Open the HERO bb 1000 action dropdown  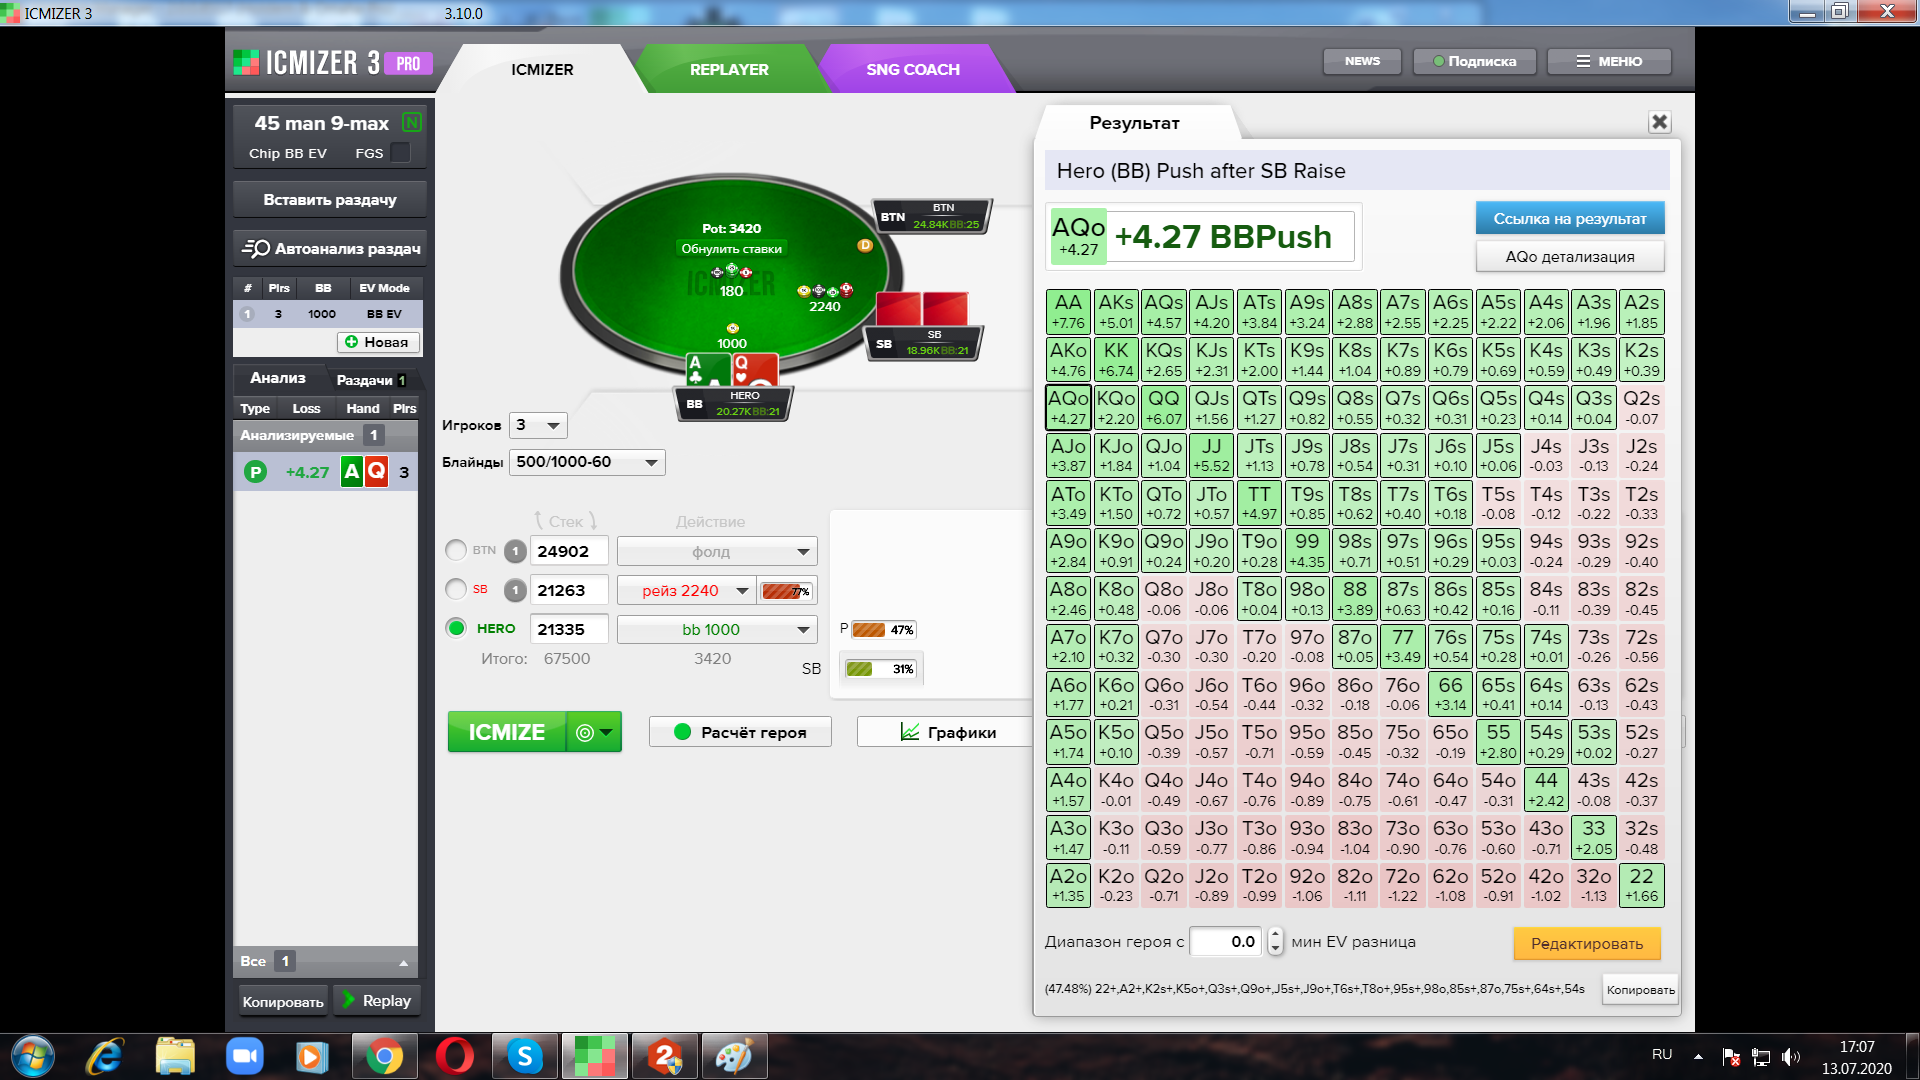(x=717, y=629)
